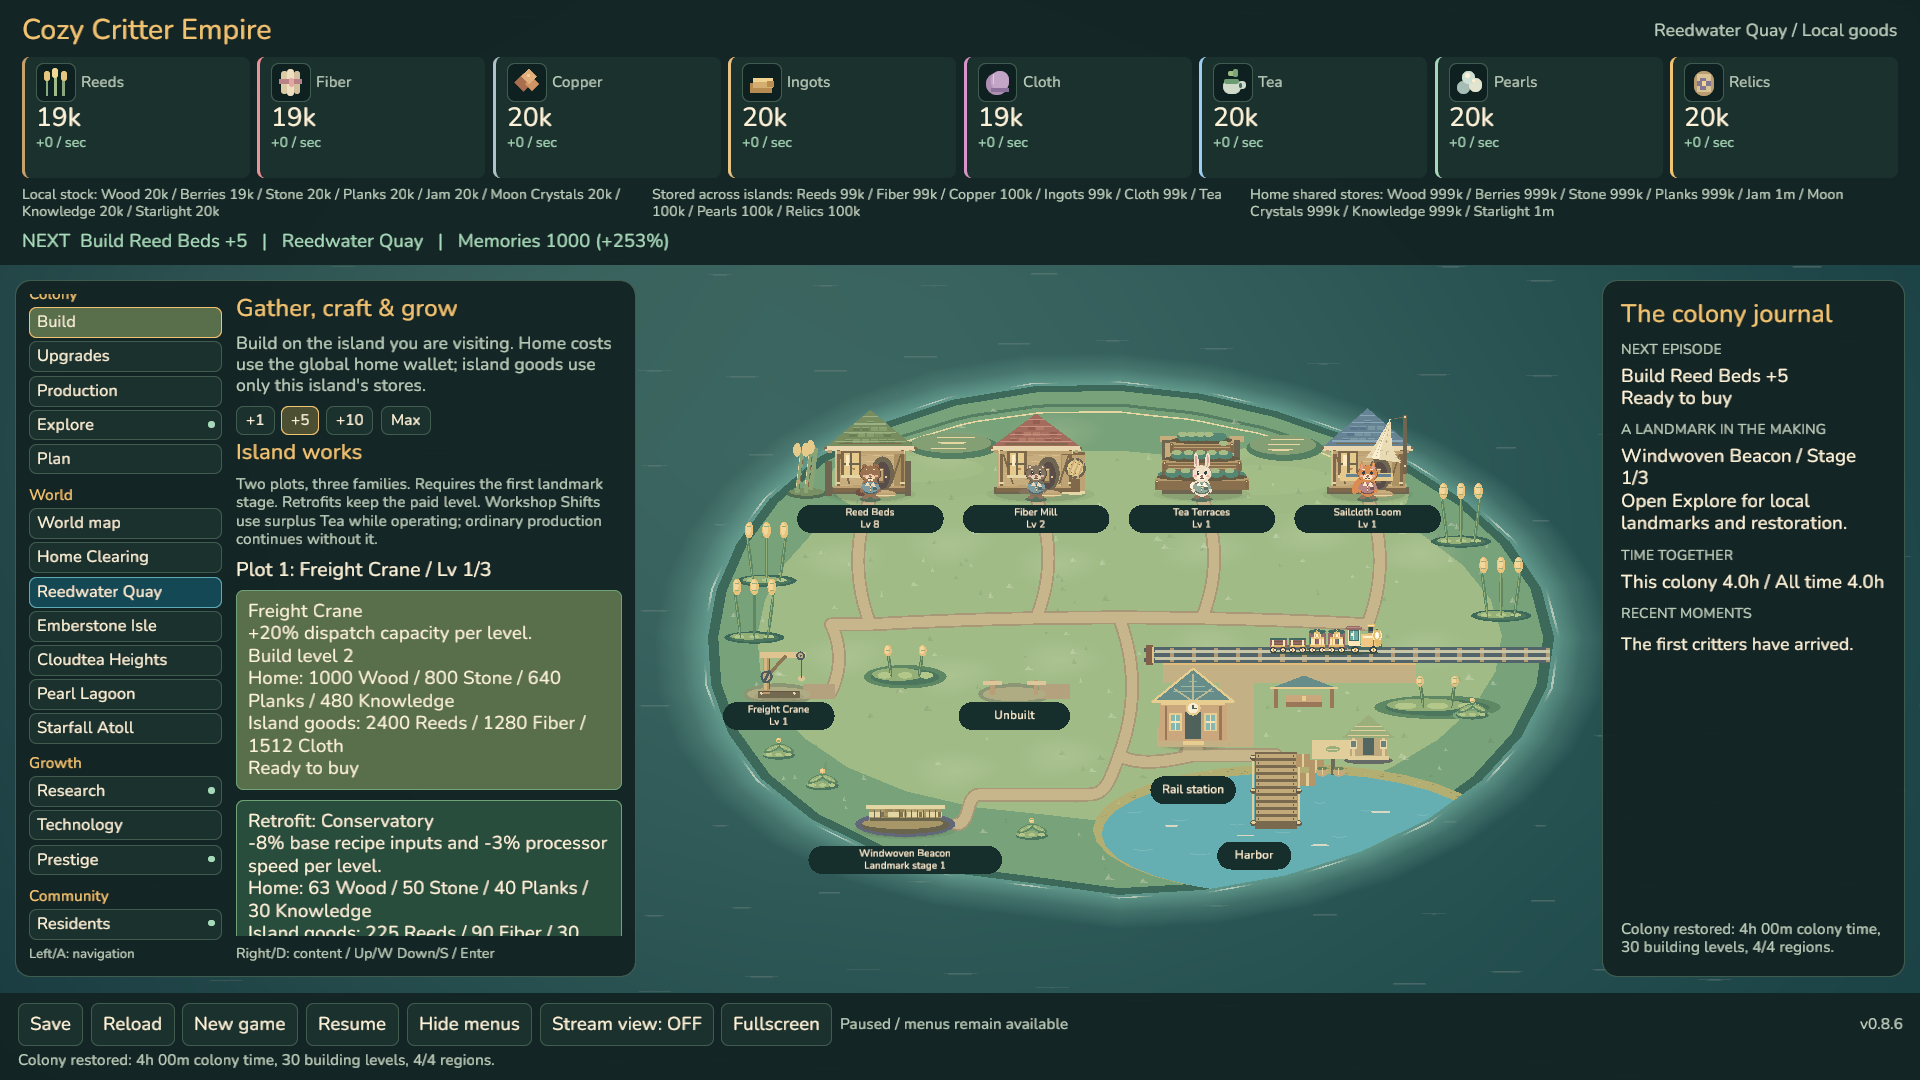Travel to Home Clearing
Screen dimensions: 1920x1080
tap(125, 557)
